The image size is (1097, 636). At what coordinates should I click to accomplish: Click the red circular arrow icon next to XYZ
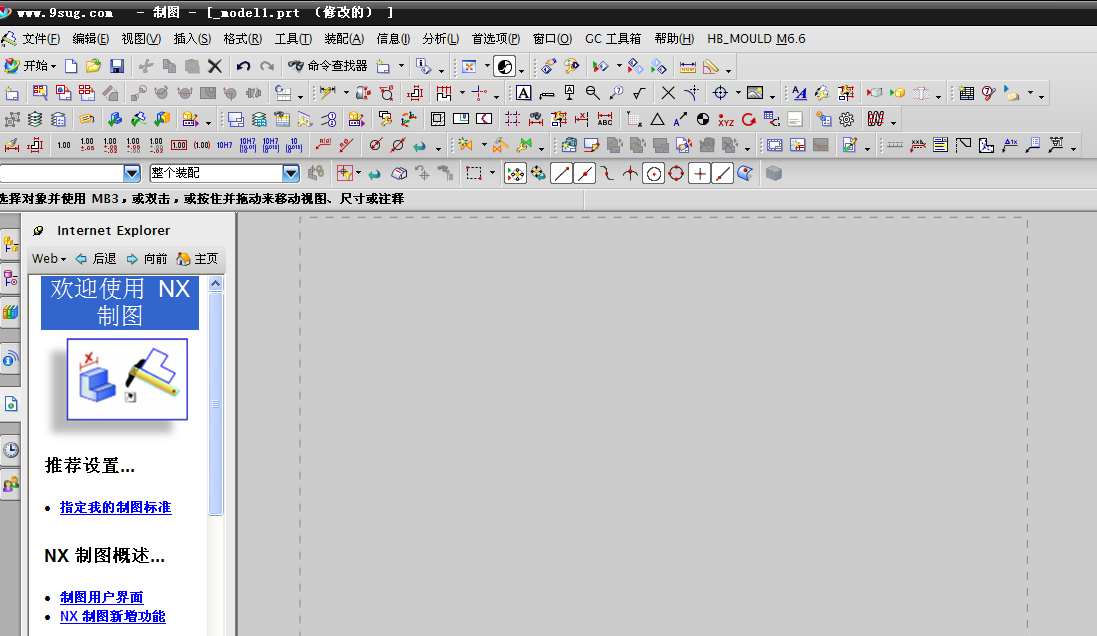(749, 120)
